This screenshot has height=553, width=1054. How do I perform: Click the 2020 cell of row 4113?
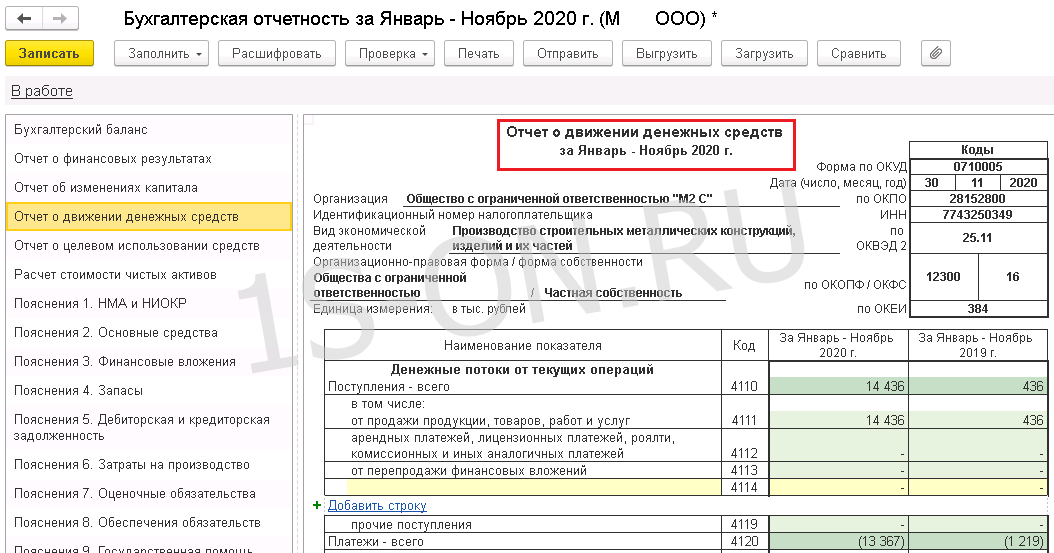pyautogui.click(x=838, y=470)
